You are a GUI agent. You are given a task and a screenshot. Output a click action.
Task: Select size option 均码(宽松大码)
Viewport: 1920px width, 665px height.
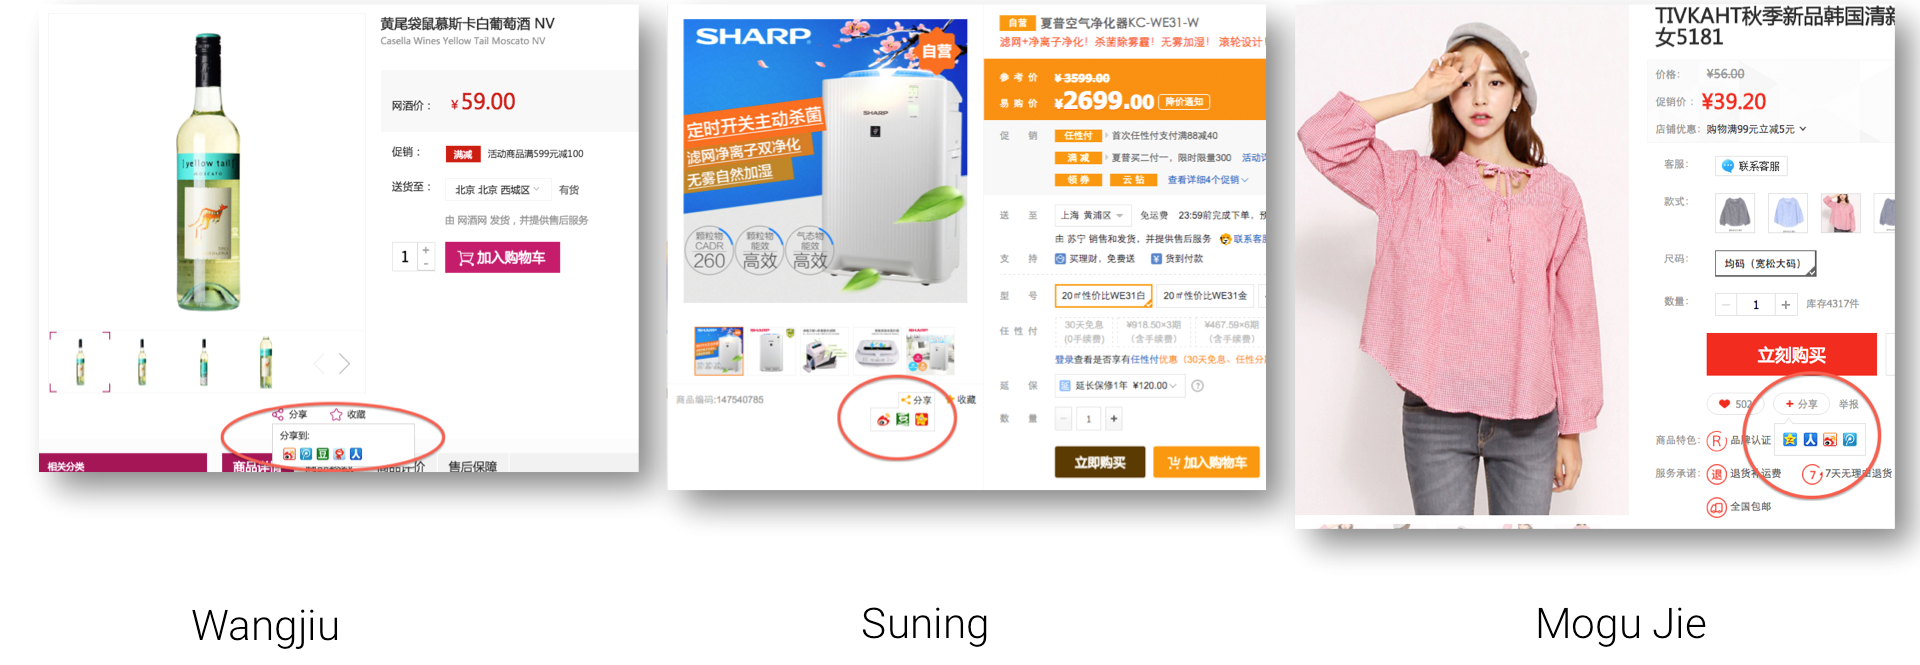1765,263
